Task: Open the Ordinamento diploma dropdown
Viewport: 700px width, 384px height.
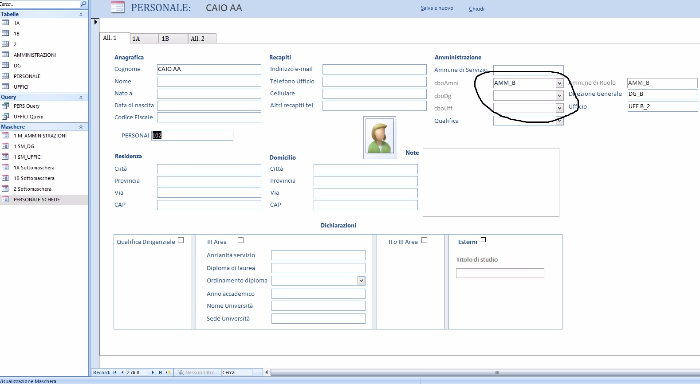Action: pos(361,280)
